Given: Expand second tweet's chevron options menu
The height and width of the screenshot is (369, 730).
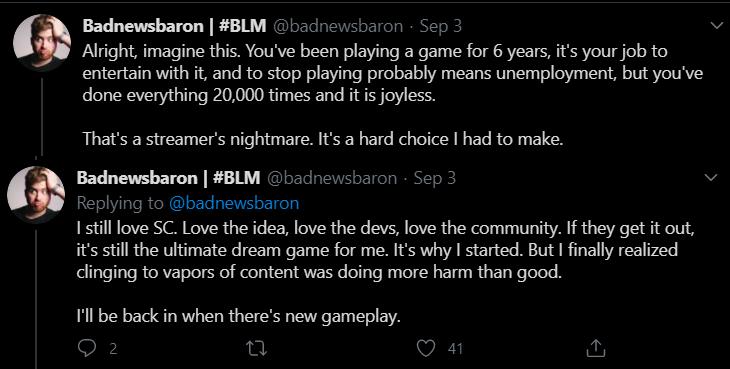Looking at the screenshot, I should pyautogui.click(x=711, y=178).
